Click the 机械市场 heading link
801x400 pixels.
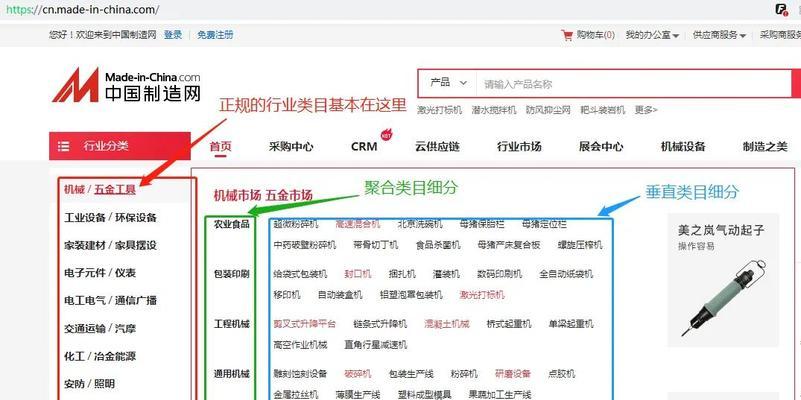[x=237, y=195]
